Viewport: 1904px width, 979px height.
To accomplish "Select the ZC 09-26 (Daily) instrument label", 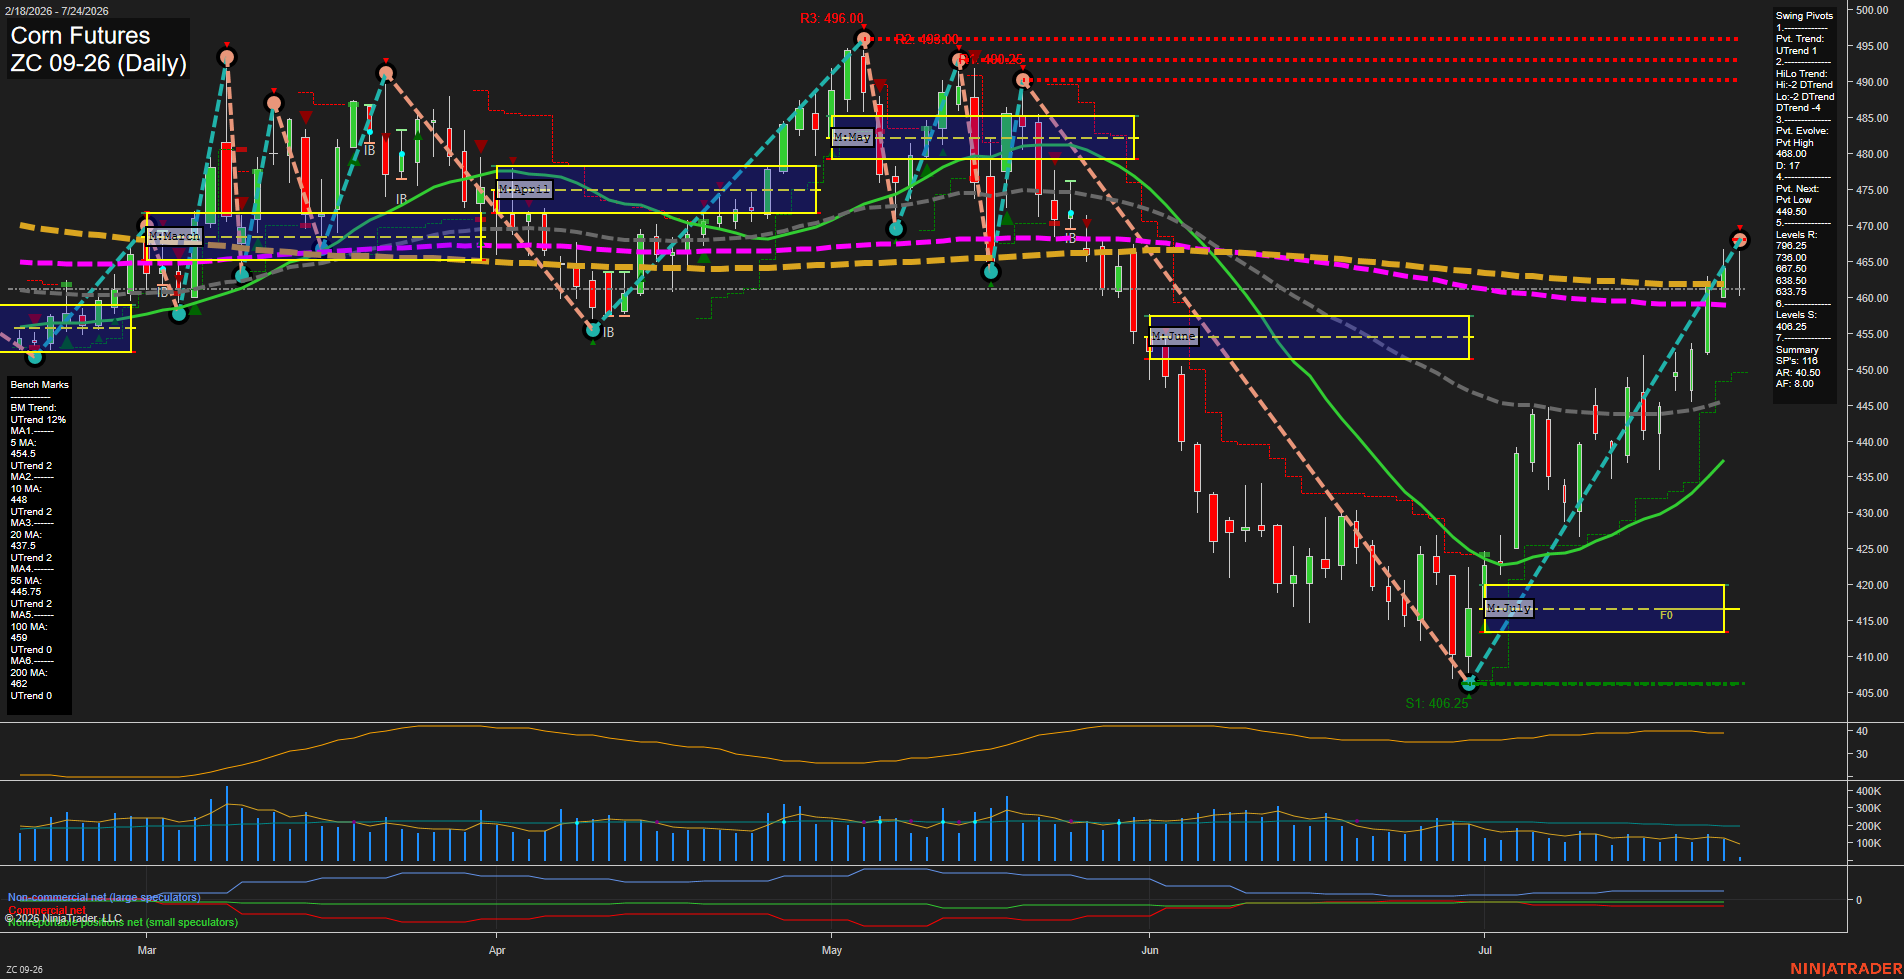I will point(98,64).
